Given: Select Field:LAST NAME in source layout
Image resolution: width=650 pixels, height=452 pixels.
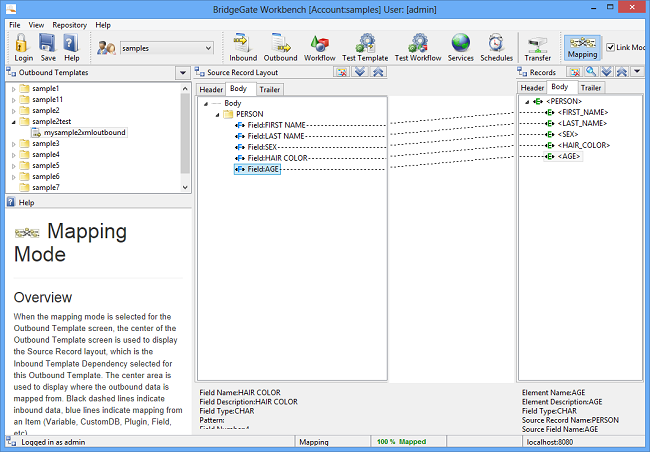Looking at the screenshot, I should click(270, 136).
